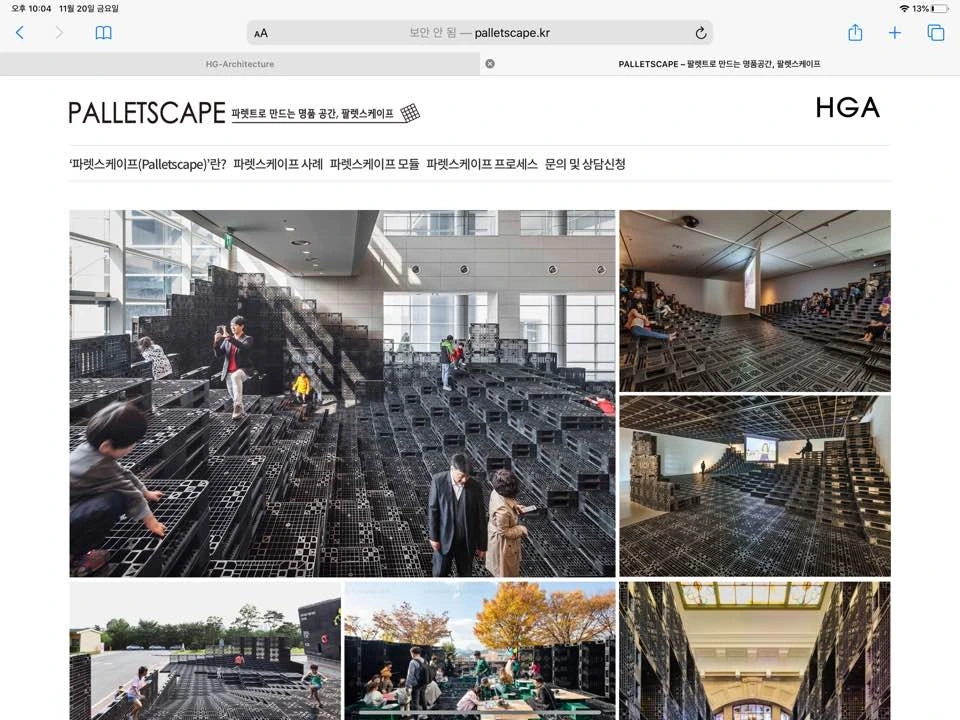The image size is (960, 720).
Task: Reload the page with the refresh icon
Action: coord(701,33)
